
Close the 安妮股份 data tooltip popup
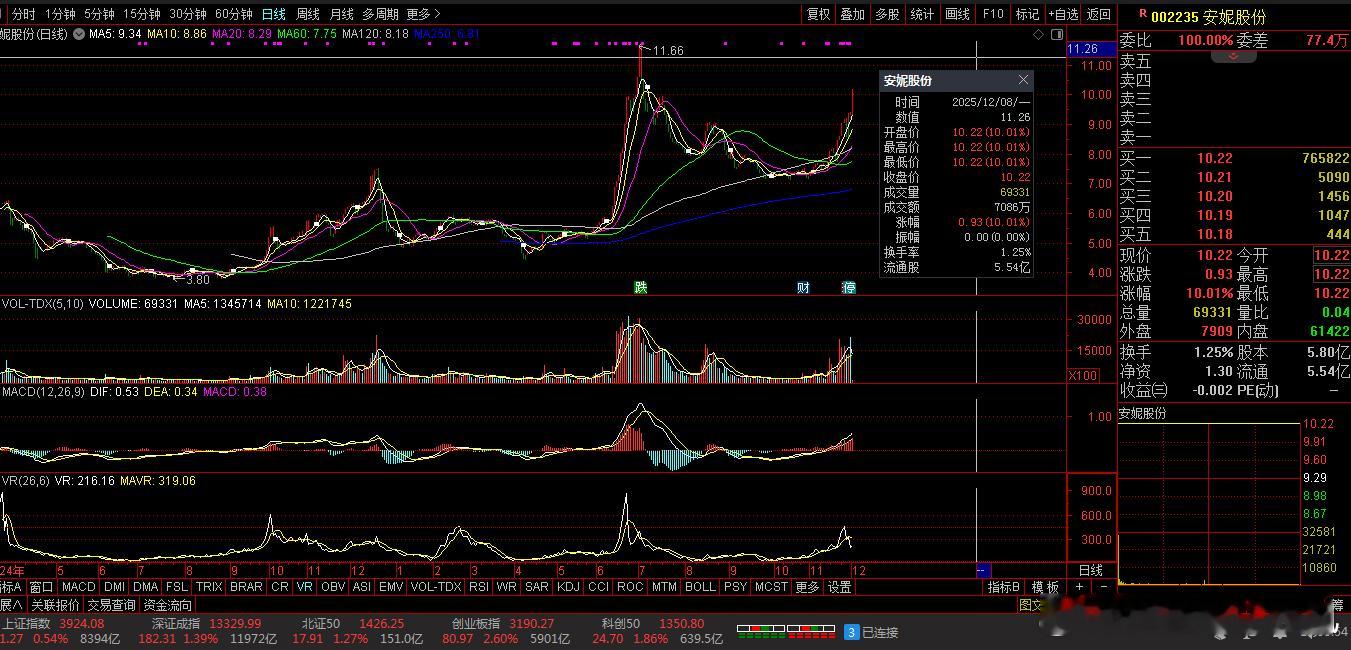pos(1023,80)
